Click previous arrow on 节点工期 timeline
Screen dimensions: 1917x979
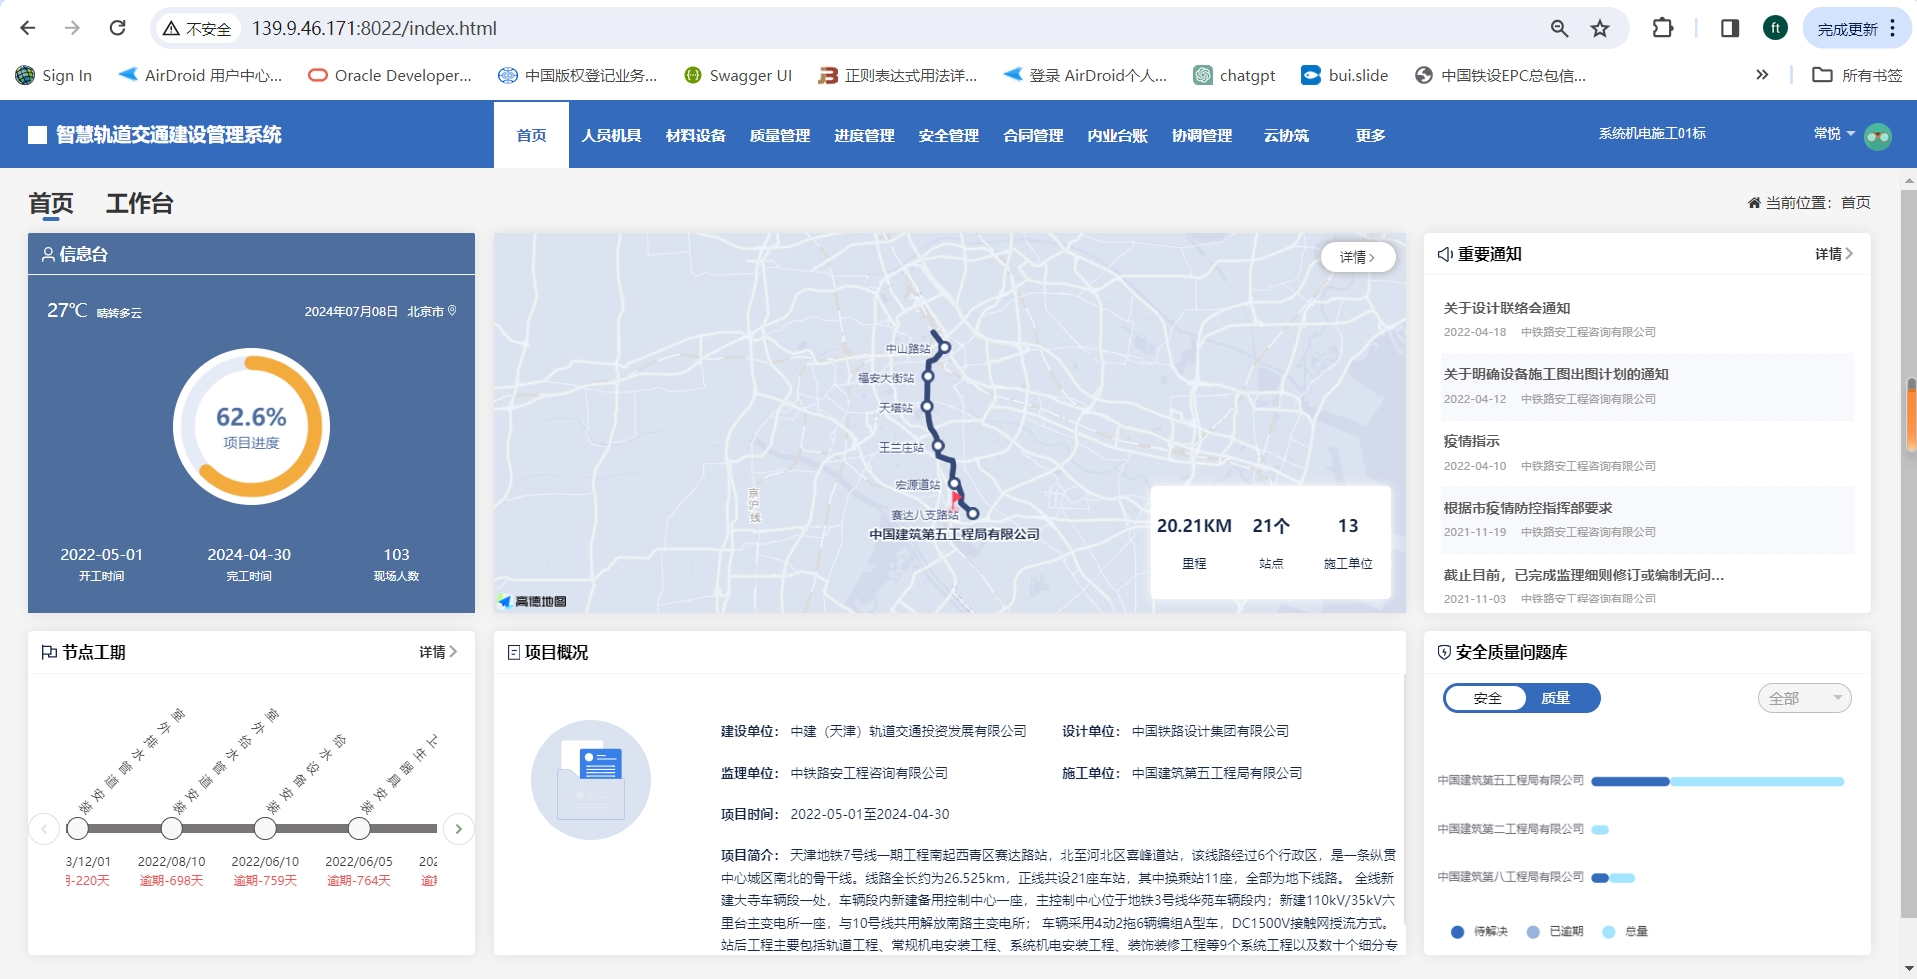pos(44,828)
